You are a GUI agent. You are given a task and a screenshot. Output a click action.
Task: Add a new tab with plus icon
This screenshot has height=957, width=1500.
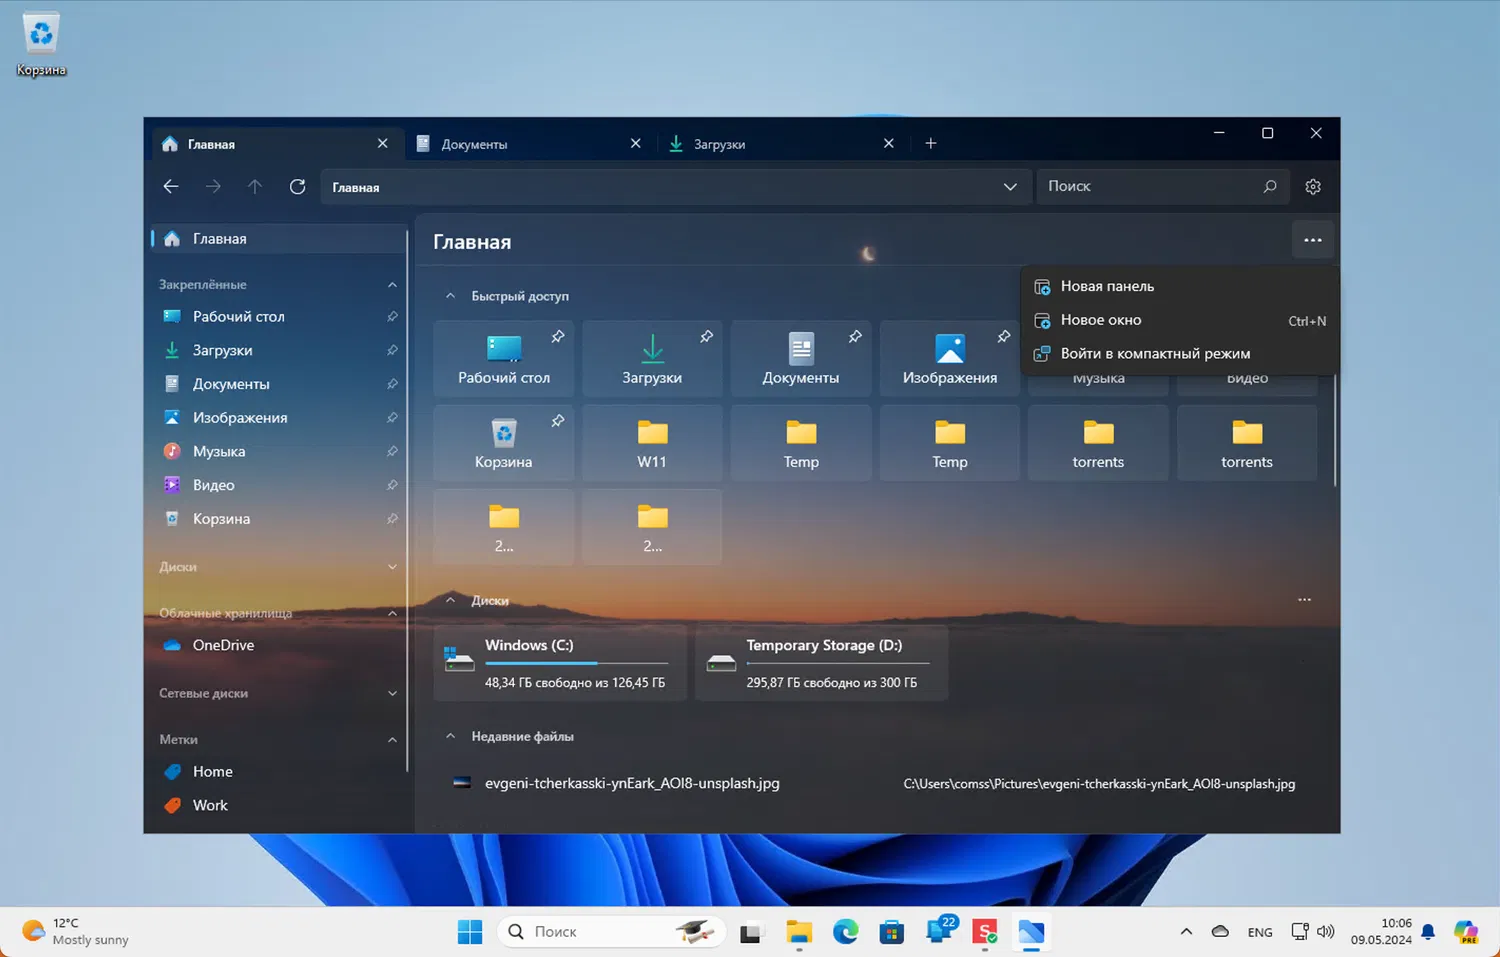click(930, 144)
